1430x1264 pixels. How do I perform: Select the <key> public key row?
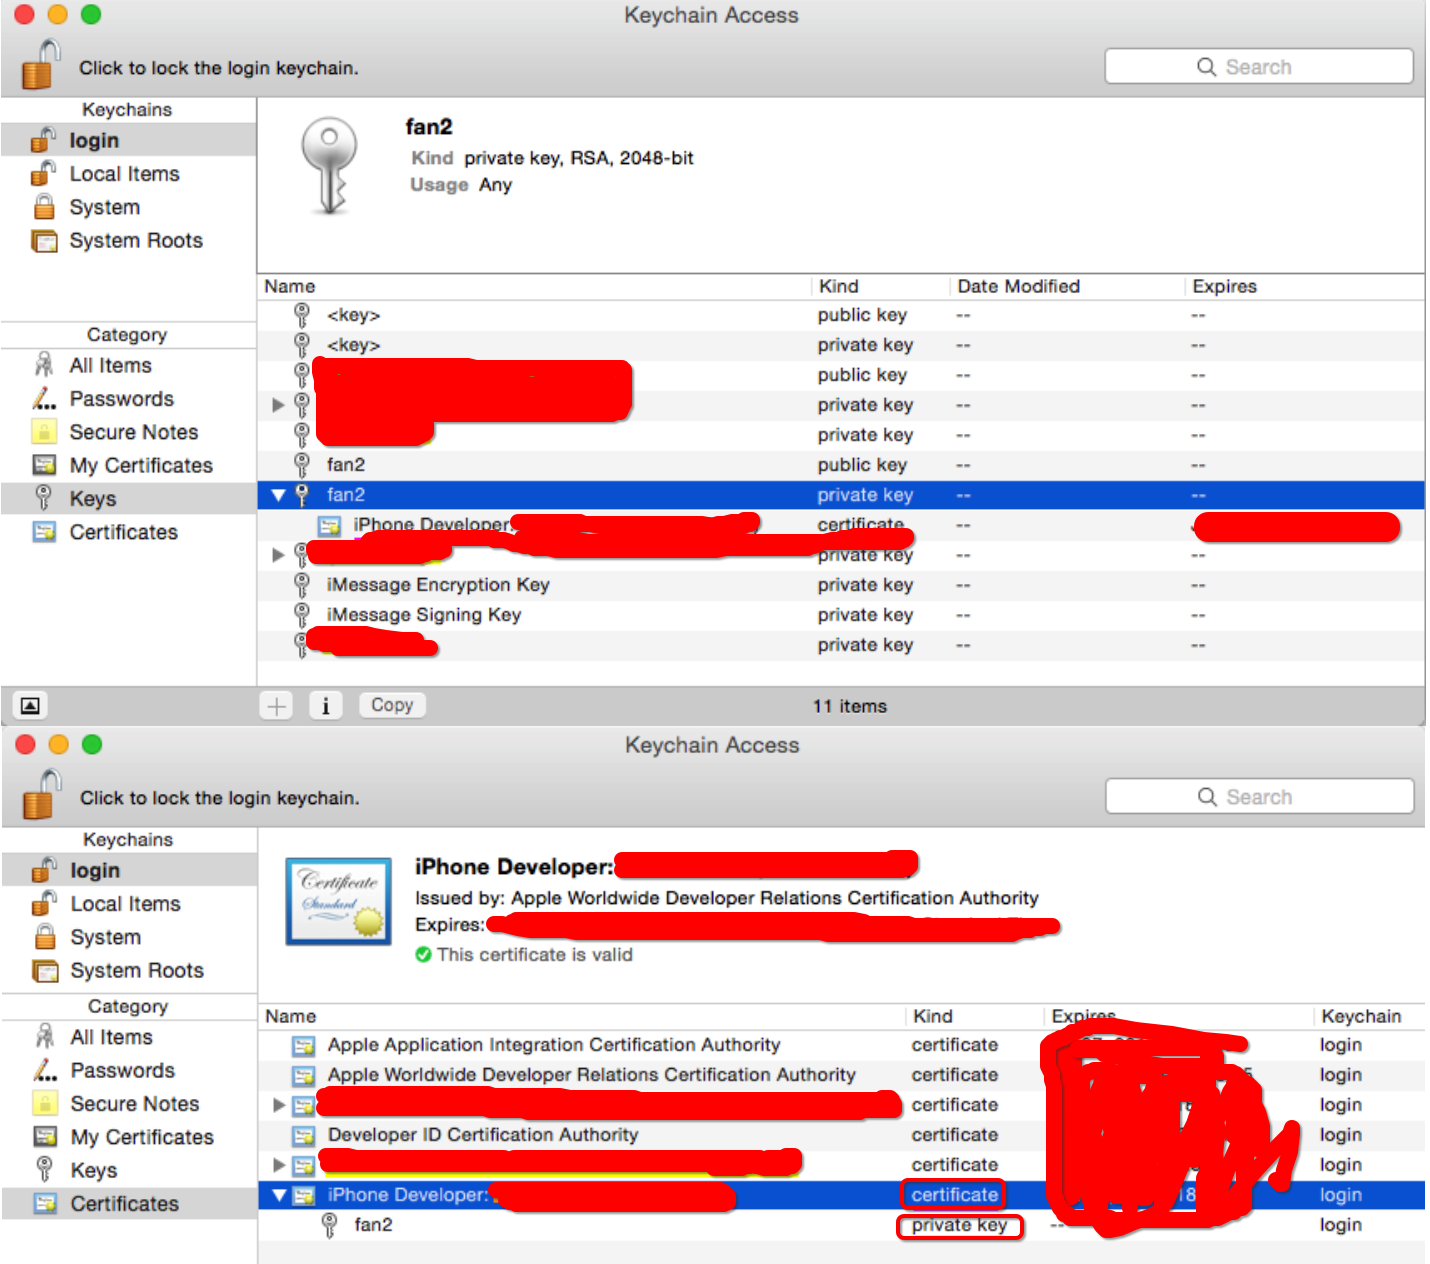click(841, 315)
